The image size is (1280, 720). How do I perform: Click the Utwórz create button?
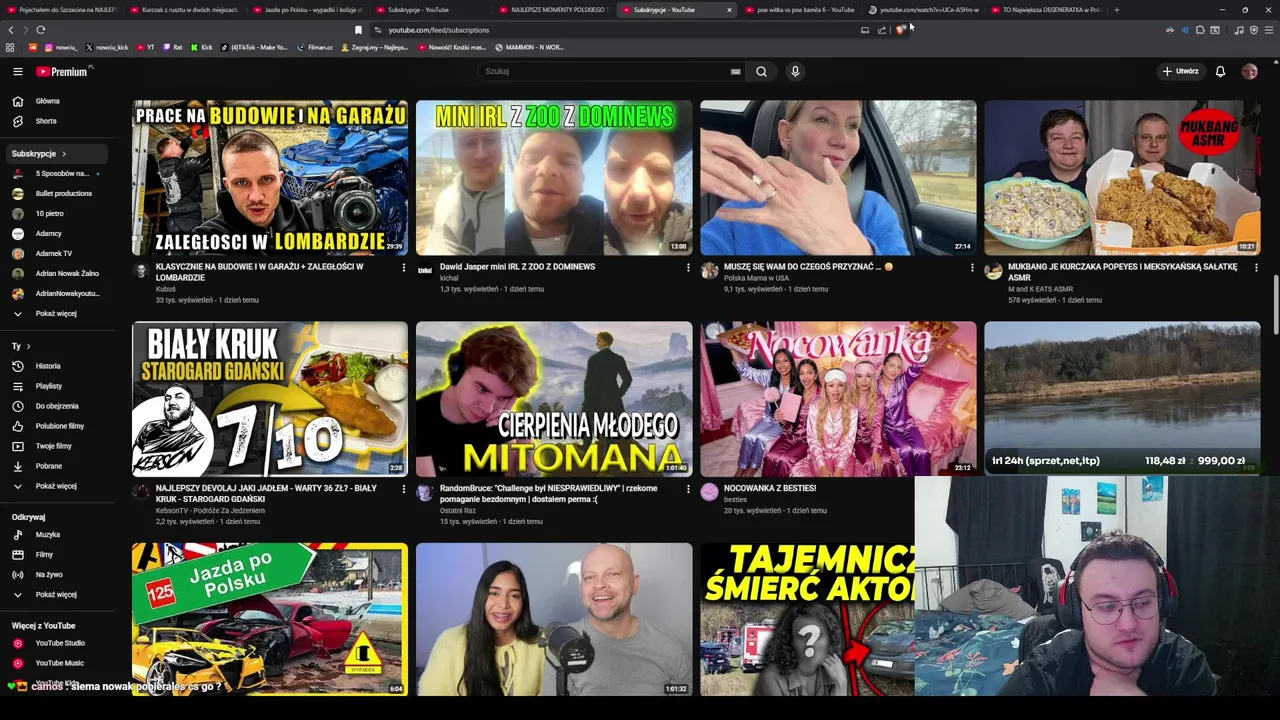1180,71
